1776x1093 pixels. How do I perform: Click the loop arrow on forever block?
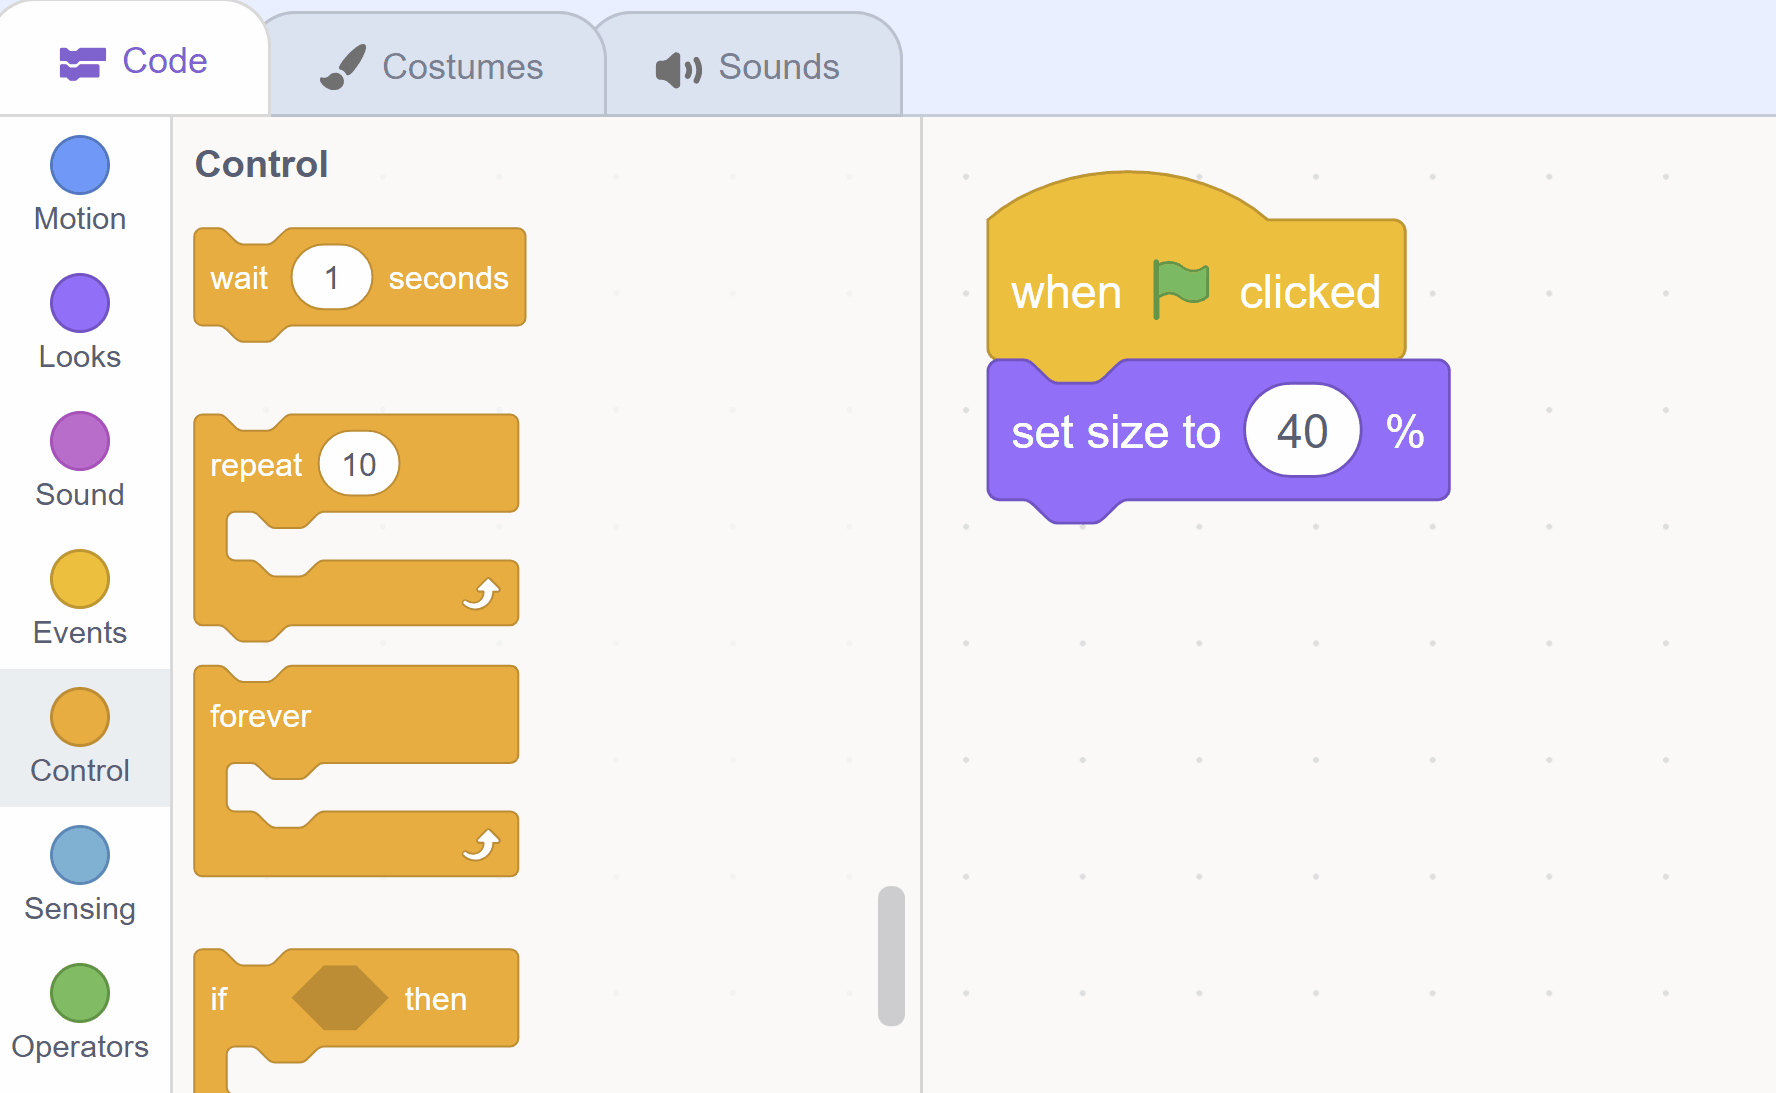point(481,845)
